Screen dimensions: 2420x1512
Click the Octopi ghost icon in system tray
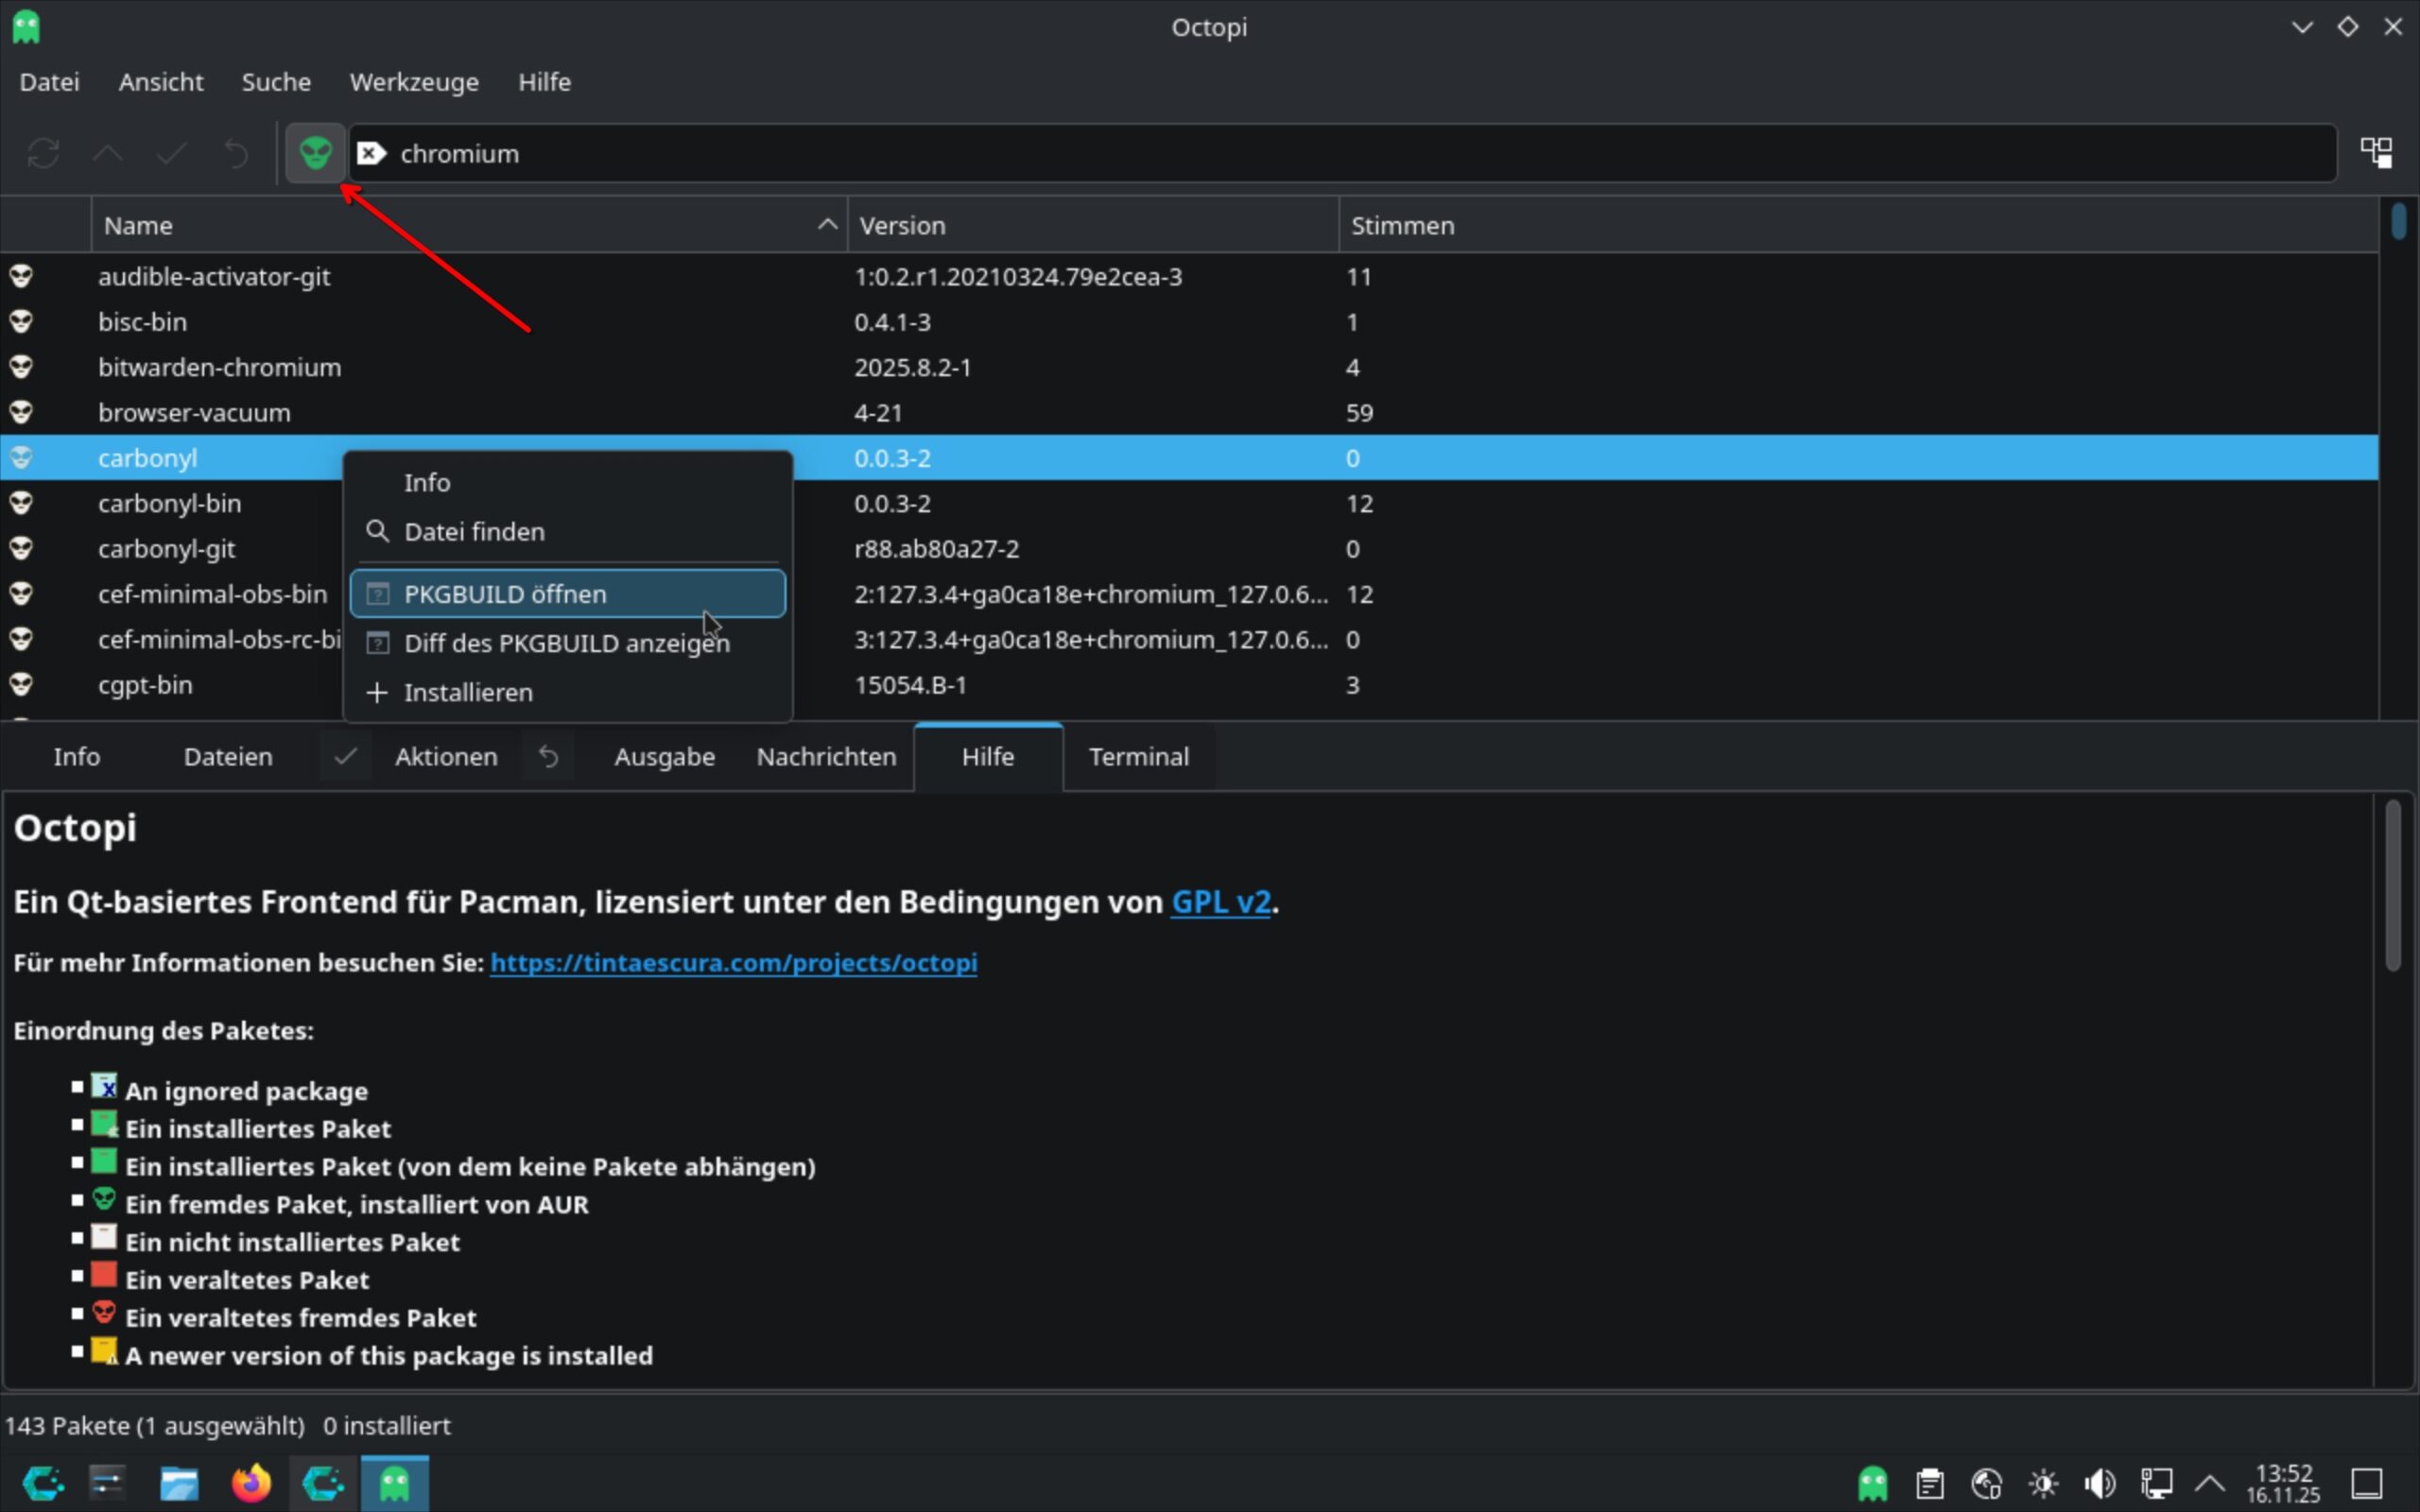pos(1872,1483)
